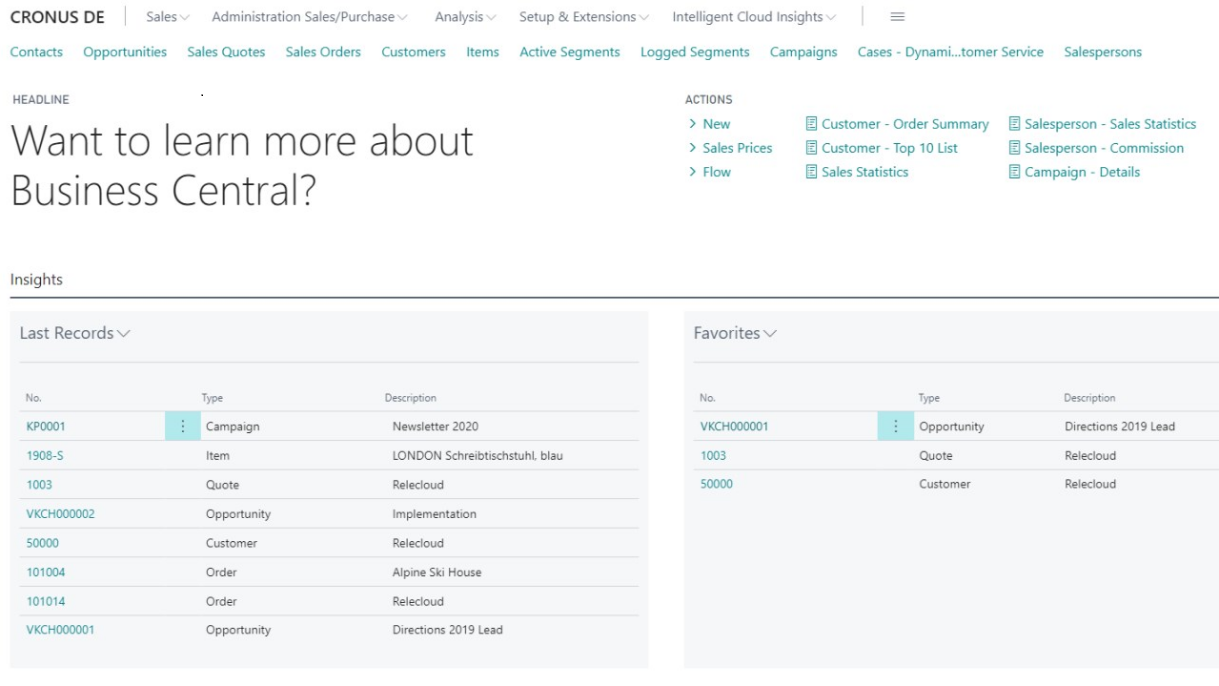Open the Intelligent Cloud Insights menu
This screenshot has width=1219, height=686.
[754, 17]
